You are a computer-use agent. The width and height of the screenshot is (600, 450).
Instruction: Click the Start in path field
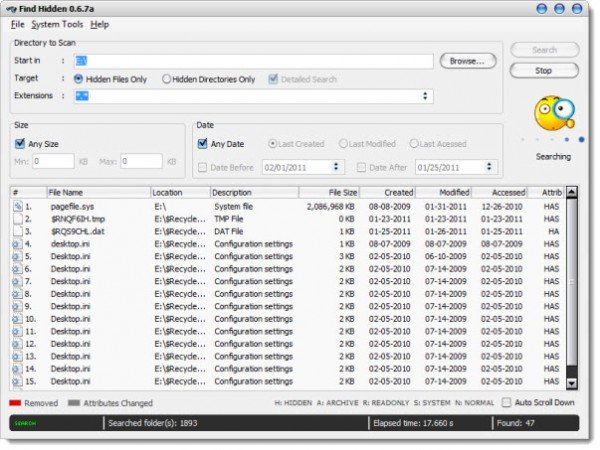click(x=253, y=61)
